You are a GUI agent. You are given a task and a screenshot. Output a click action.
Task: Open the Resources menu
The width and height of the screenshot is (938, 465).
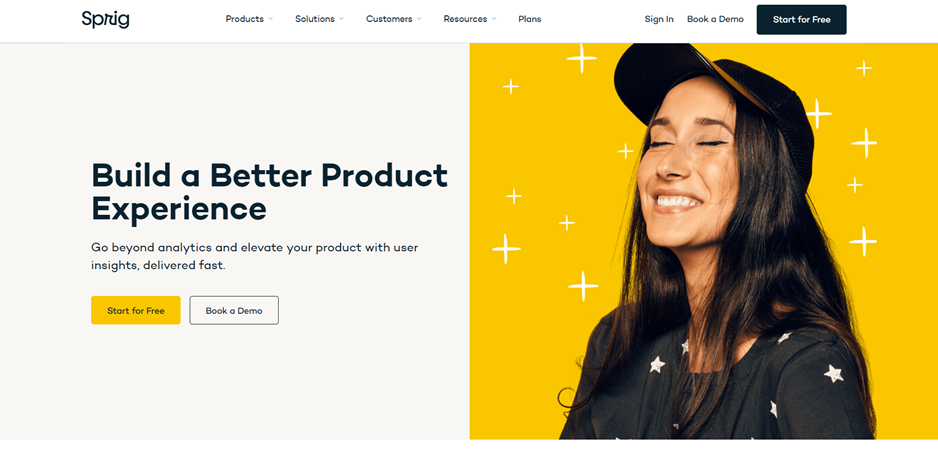coord(465,19)
